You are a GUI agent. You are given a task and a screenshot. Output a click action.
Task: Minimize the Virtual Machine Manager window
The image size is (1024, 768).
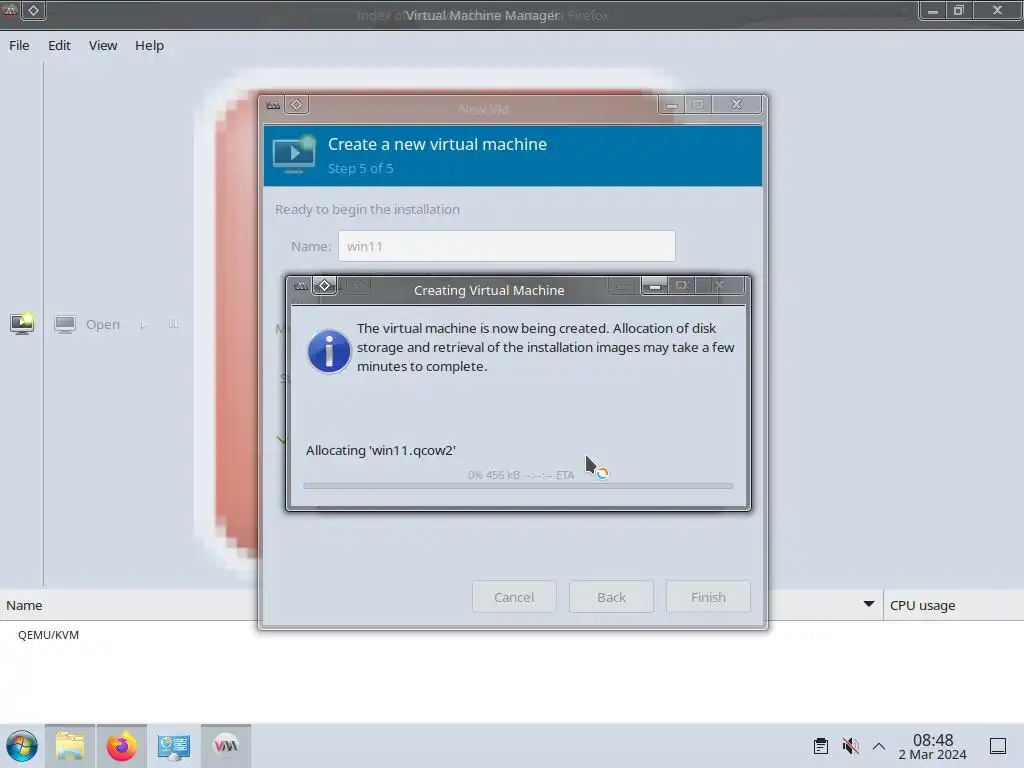point(933,10)
